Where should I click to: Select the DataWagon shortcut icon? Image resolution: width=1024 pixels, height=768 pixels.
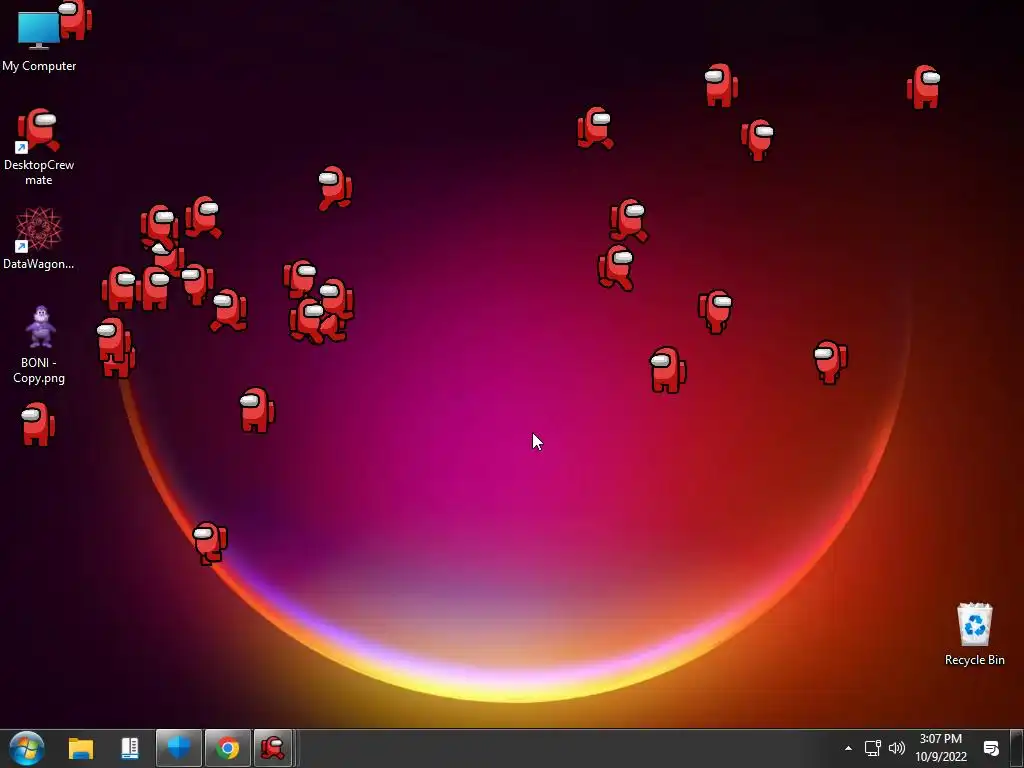coord(39,238)
